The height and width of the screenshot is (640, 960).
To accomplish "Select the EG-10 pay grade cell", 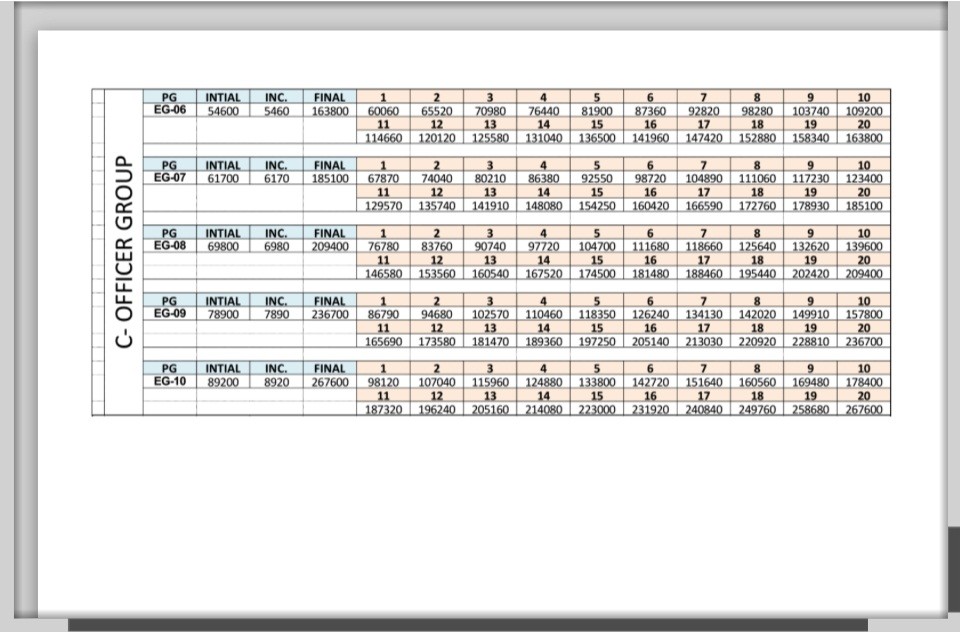I will tap(169, 382).
